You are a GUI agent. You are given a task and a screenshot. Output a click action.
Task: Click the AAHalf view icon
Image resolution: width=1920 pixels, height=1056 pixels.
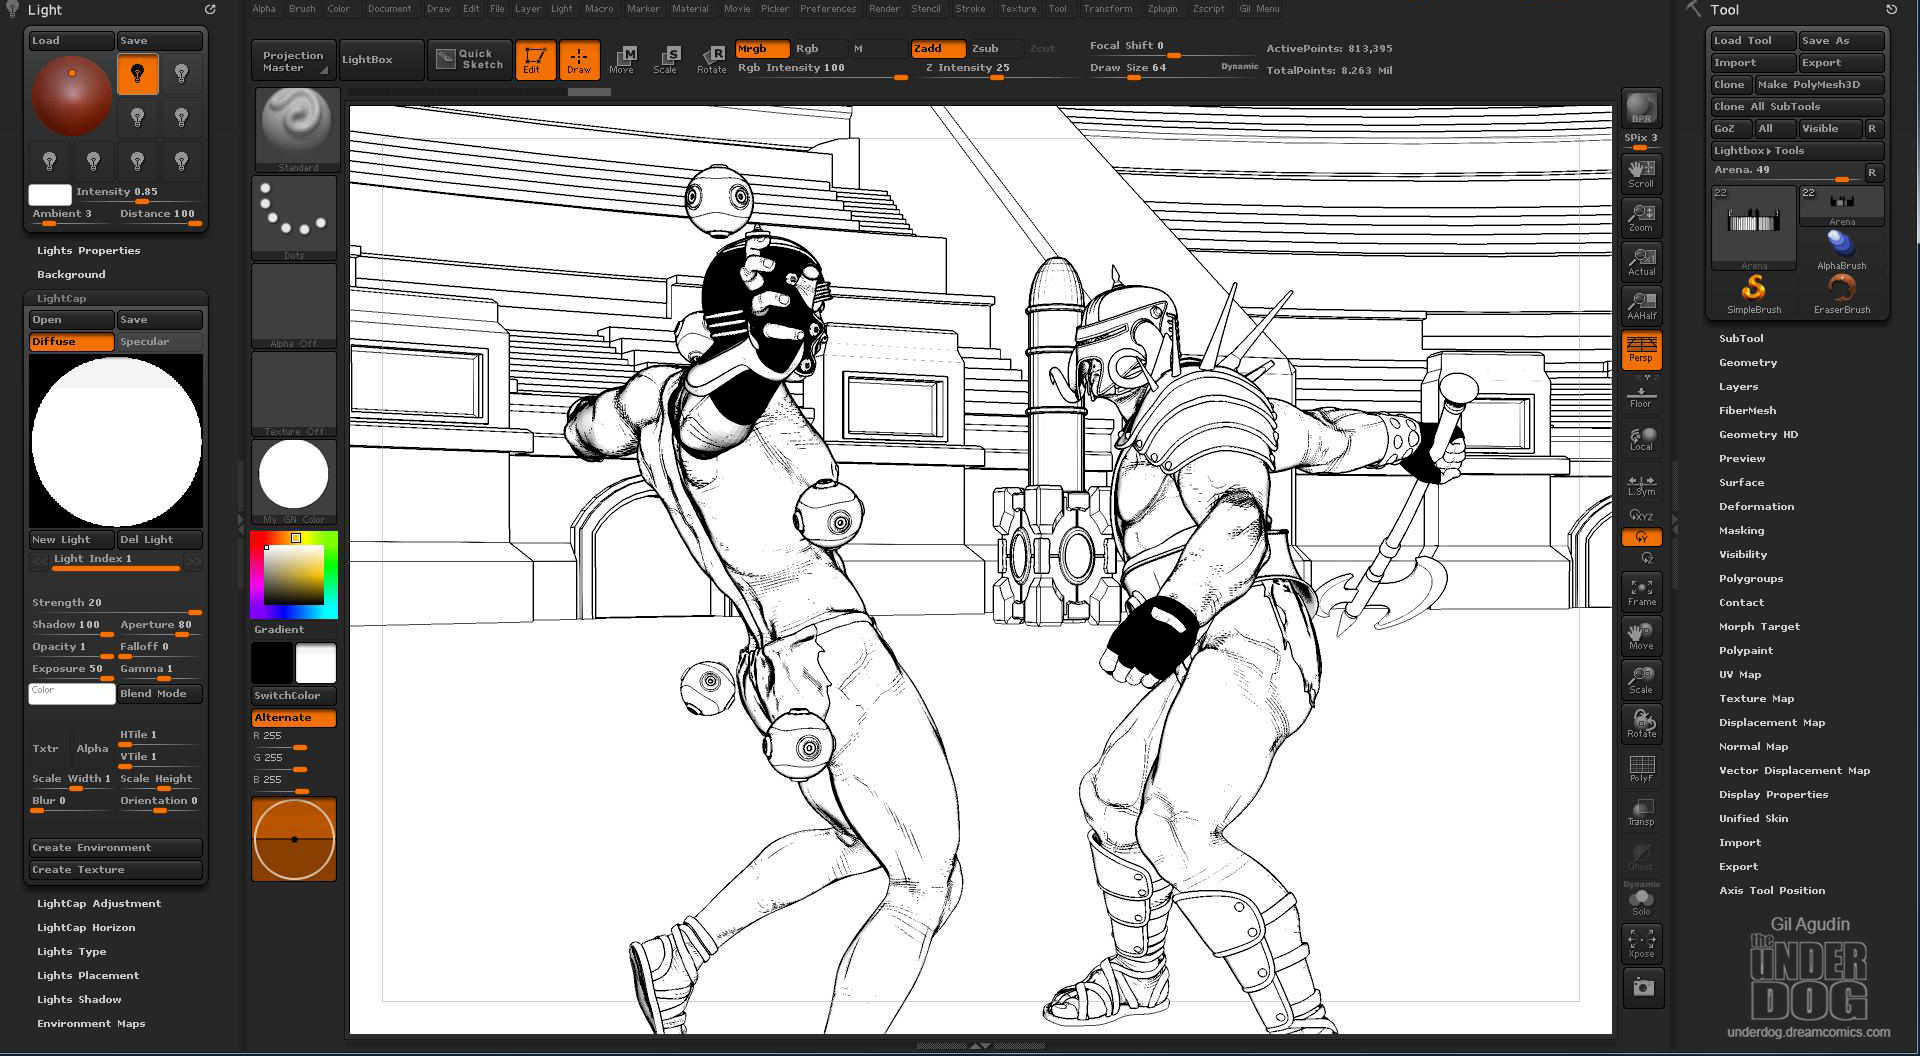[1641, 306]
